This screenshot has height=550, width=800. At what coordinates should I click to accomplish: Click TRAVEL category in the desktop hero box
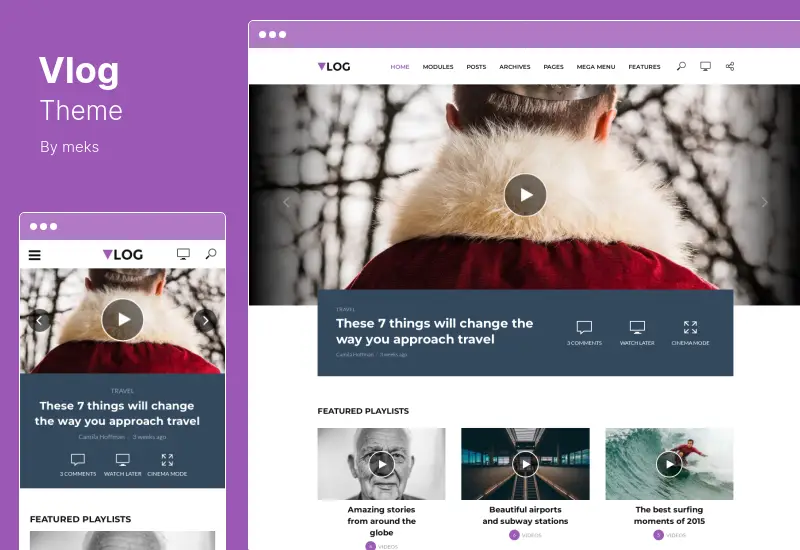(345, 309)
